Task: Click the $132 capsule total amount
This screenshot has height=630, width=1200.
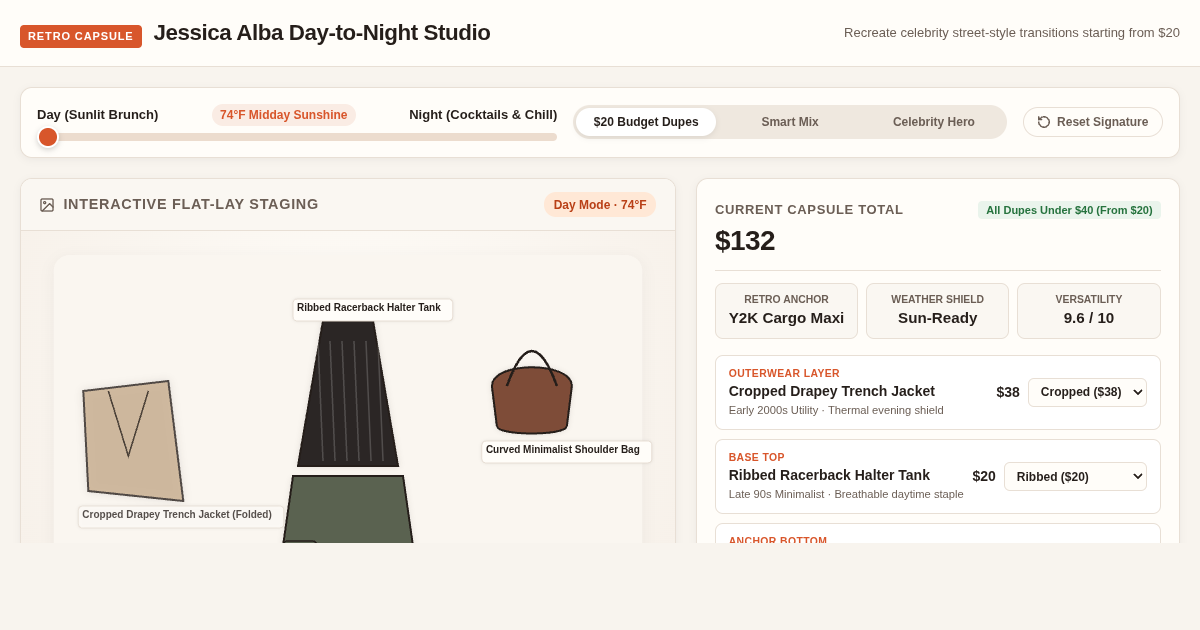Action: [745, 241]
